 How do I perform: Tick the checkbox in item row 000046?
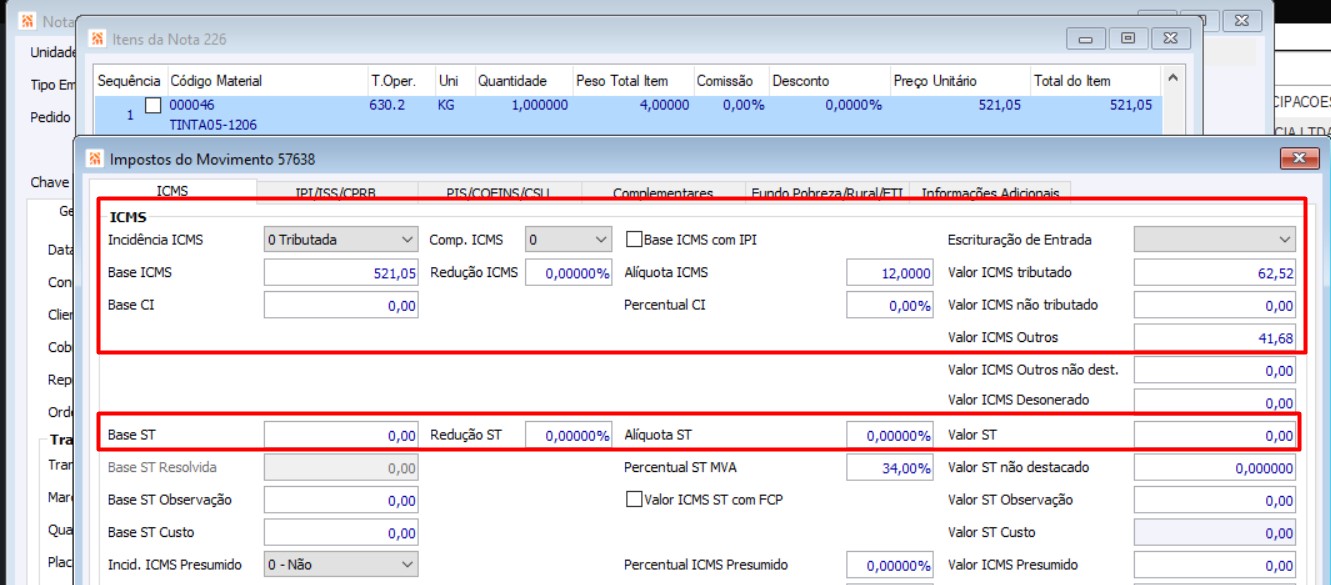153,105
